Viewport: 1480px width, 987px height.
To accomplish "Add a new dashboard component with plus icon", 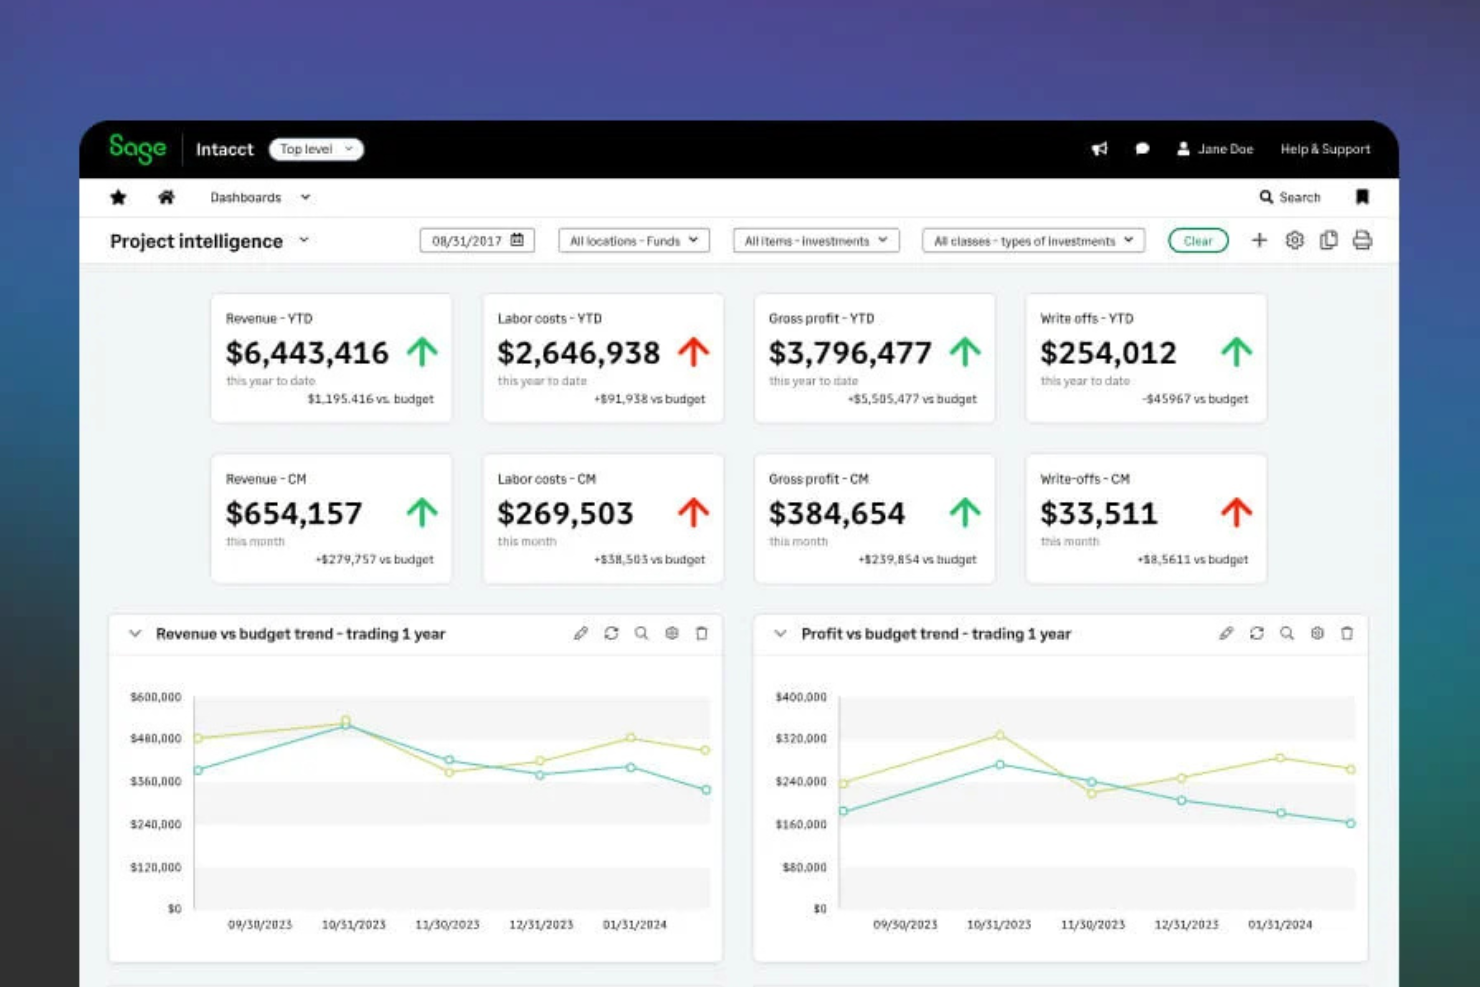I will pyautogui.click(x=1259, y=240).
